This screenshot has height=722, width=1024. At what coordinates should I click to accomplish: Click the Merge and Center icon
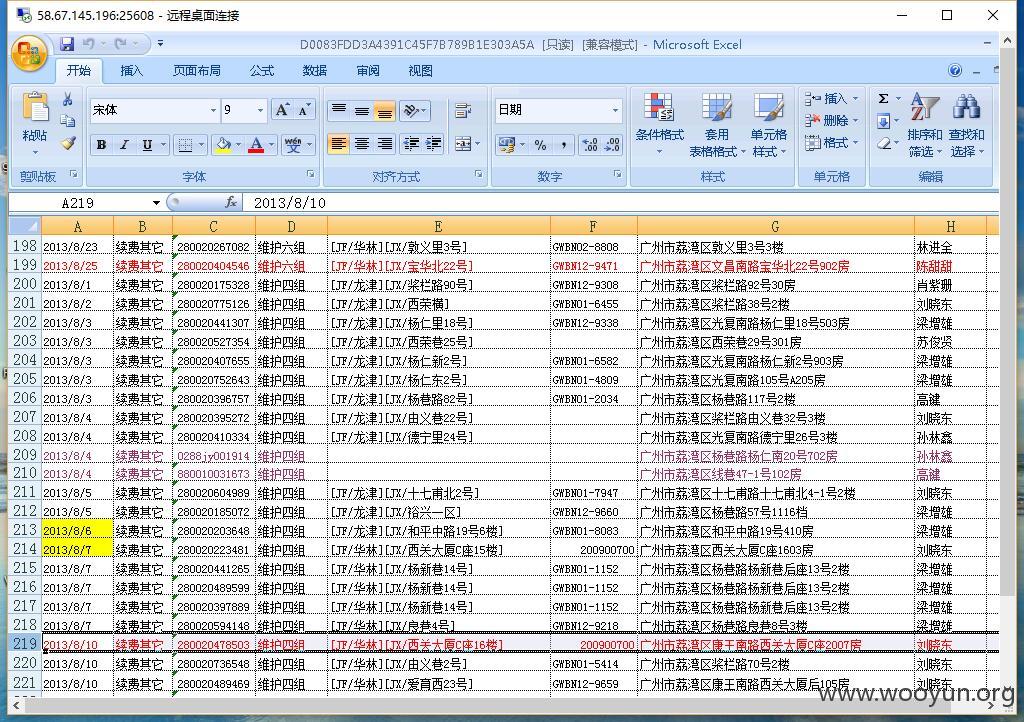click(463, 144)
